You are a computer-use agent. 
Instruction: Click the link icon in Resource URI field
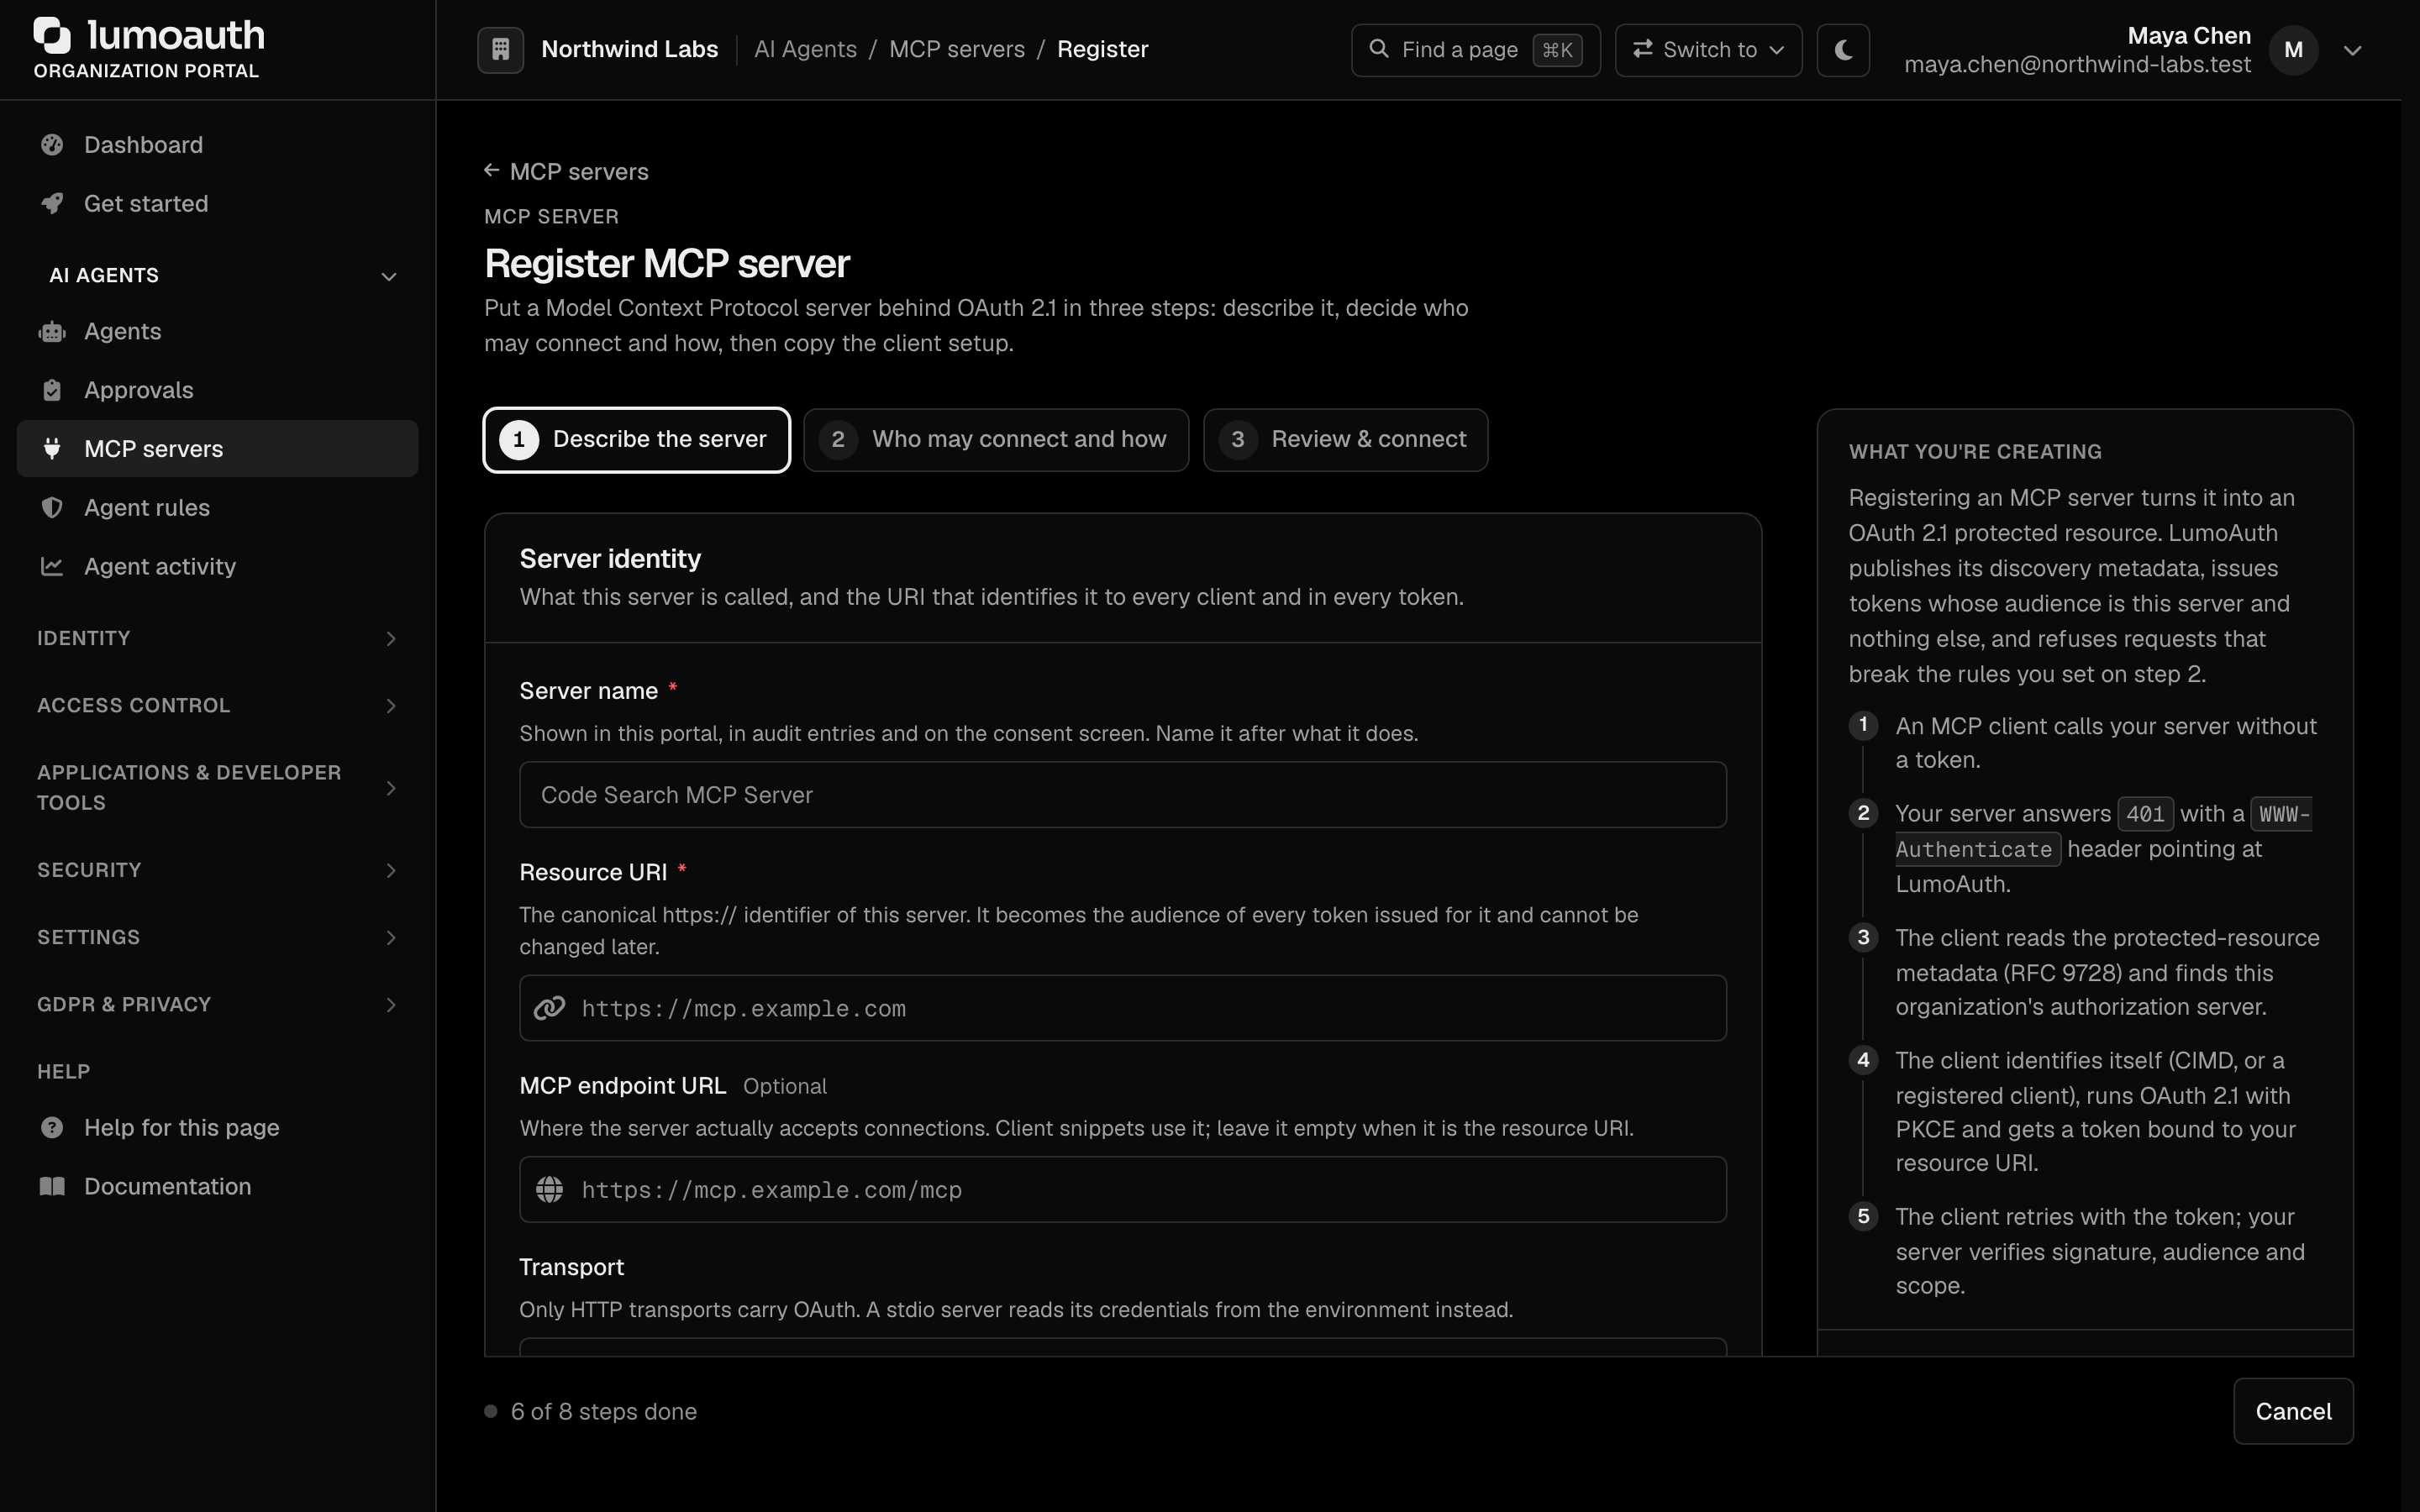pyautogui.click(x=549, y=1008)
